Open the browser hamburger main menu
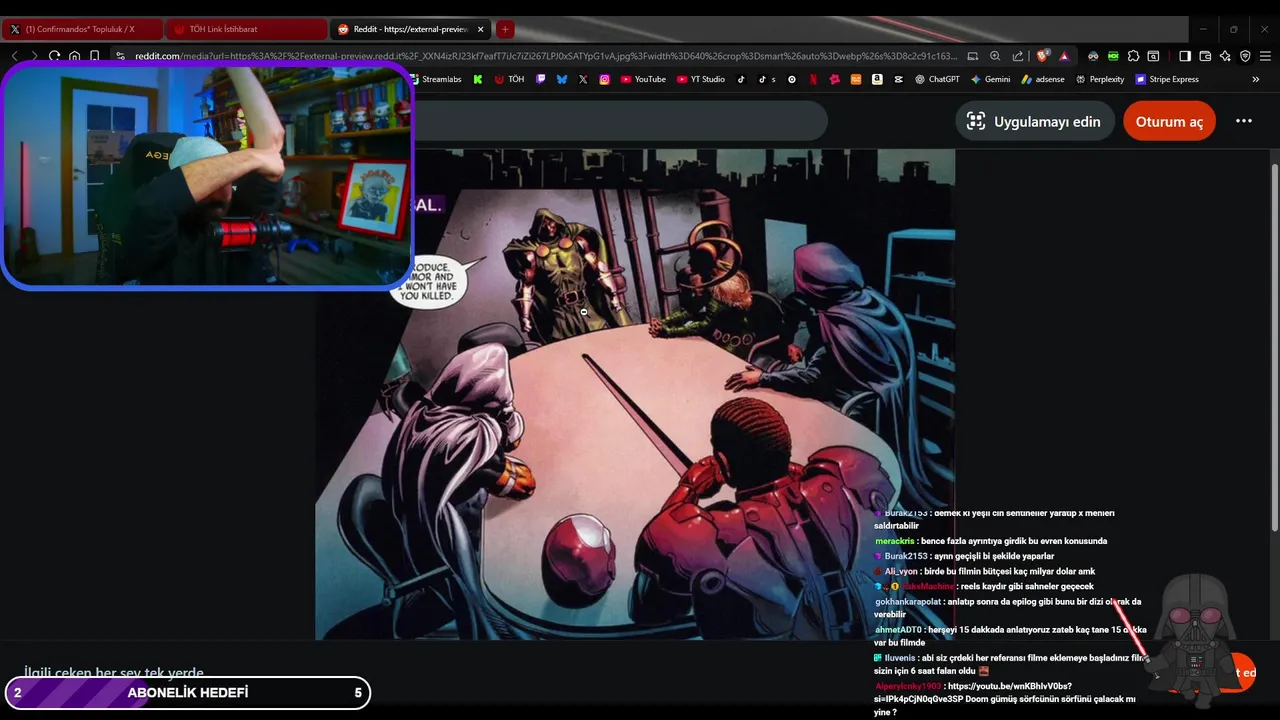Screen dimensions: 1280x720 (1265, 56)
